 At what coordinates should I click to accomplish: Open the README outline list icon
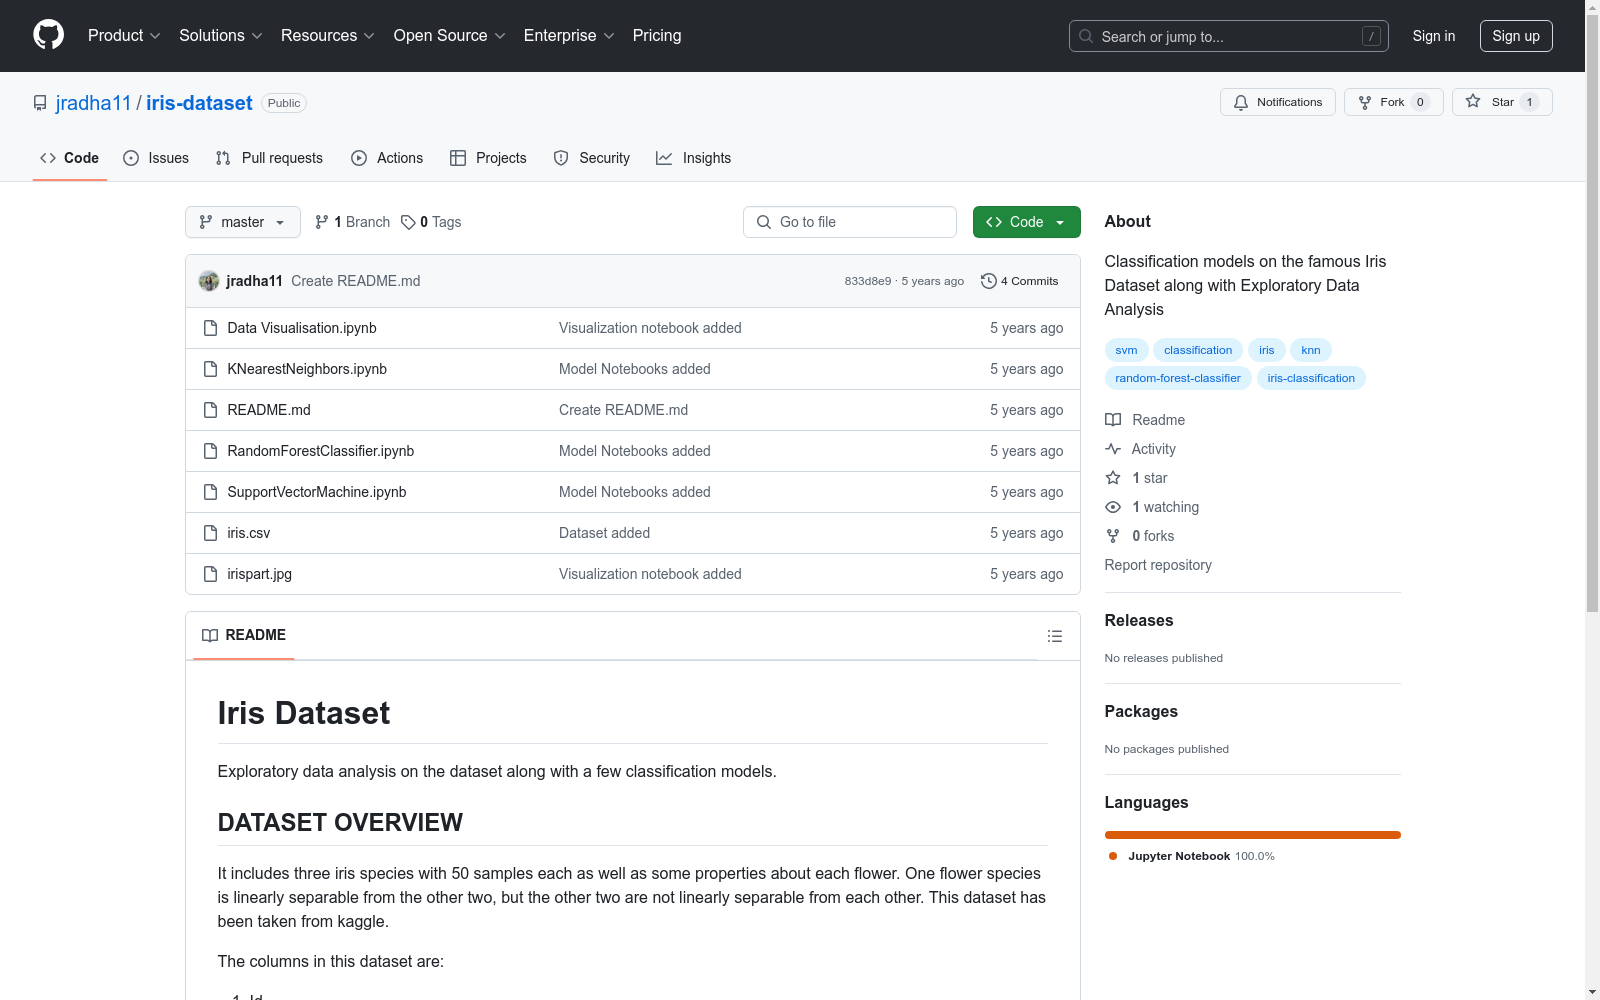click(1054, 636)
